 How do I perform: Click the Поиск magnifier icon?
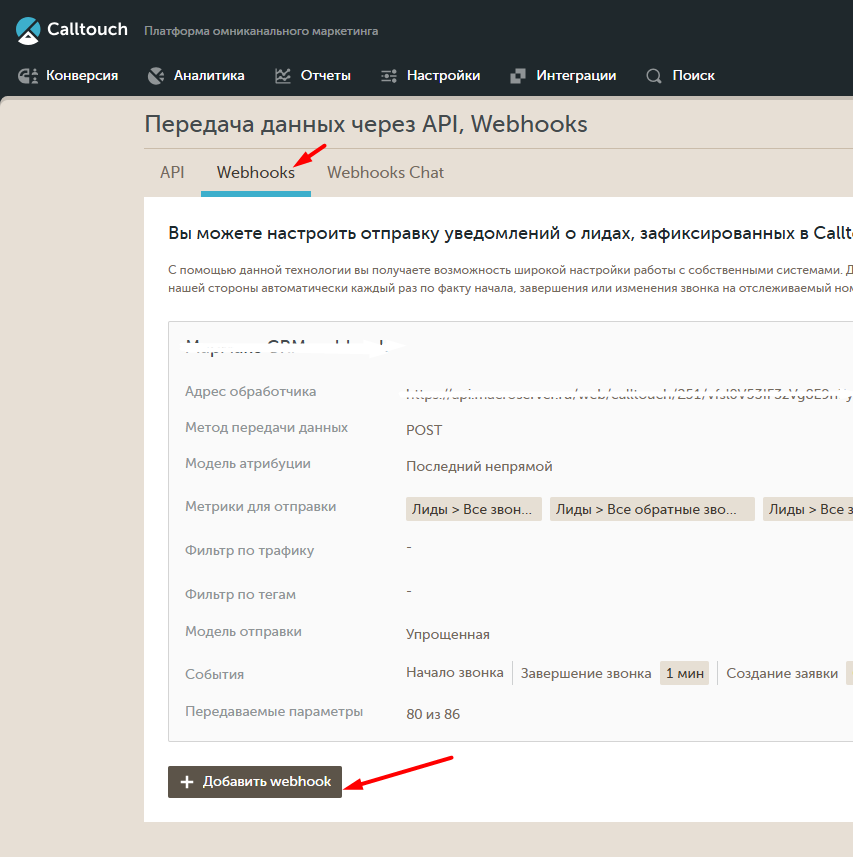[x=654, y=76]
